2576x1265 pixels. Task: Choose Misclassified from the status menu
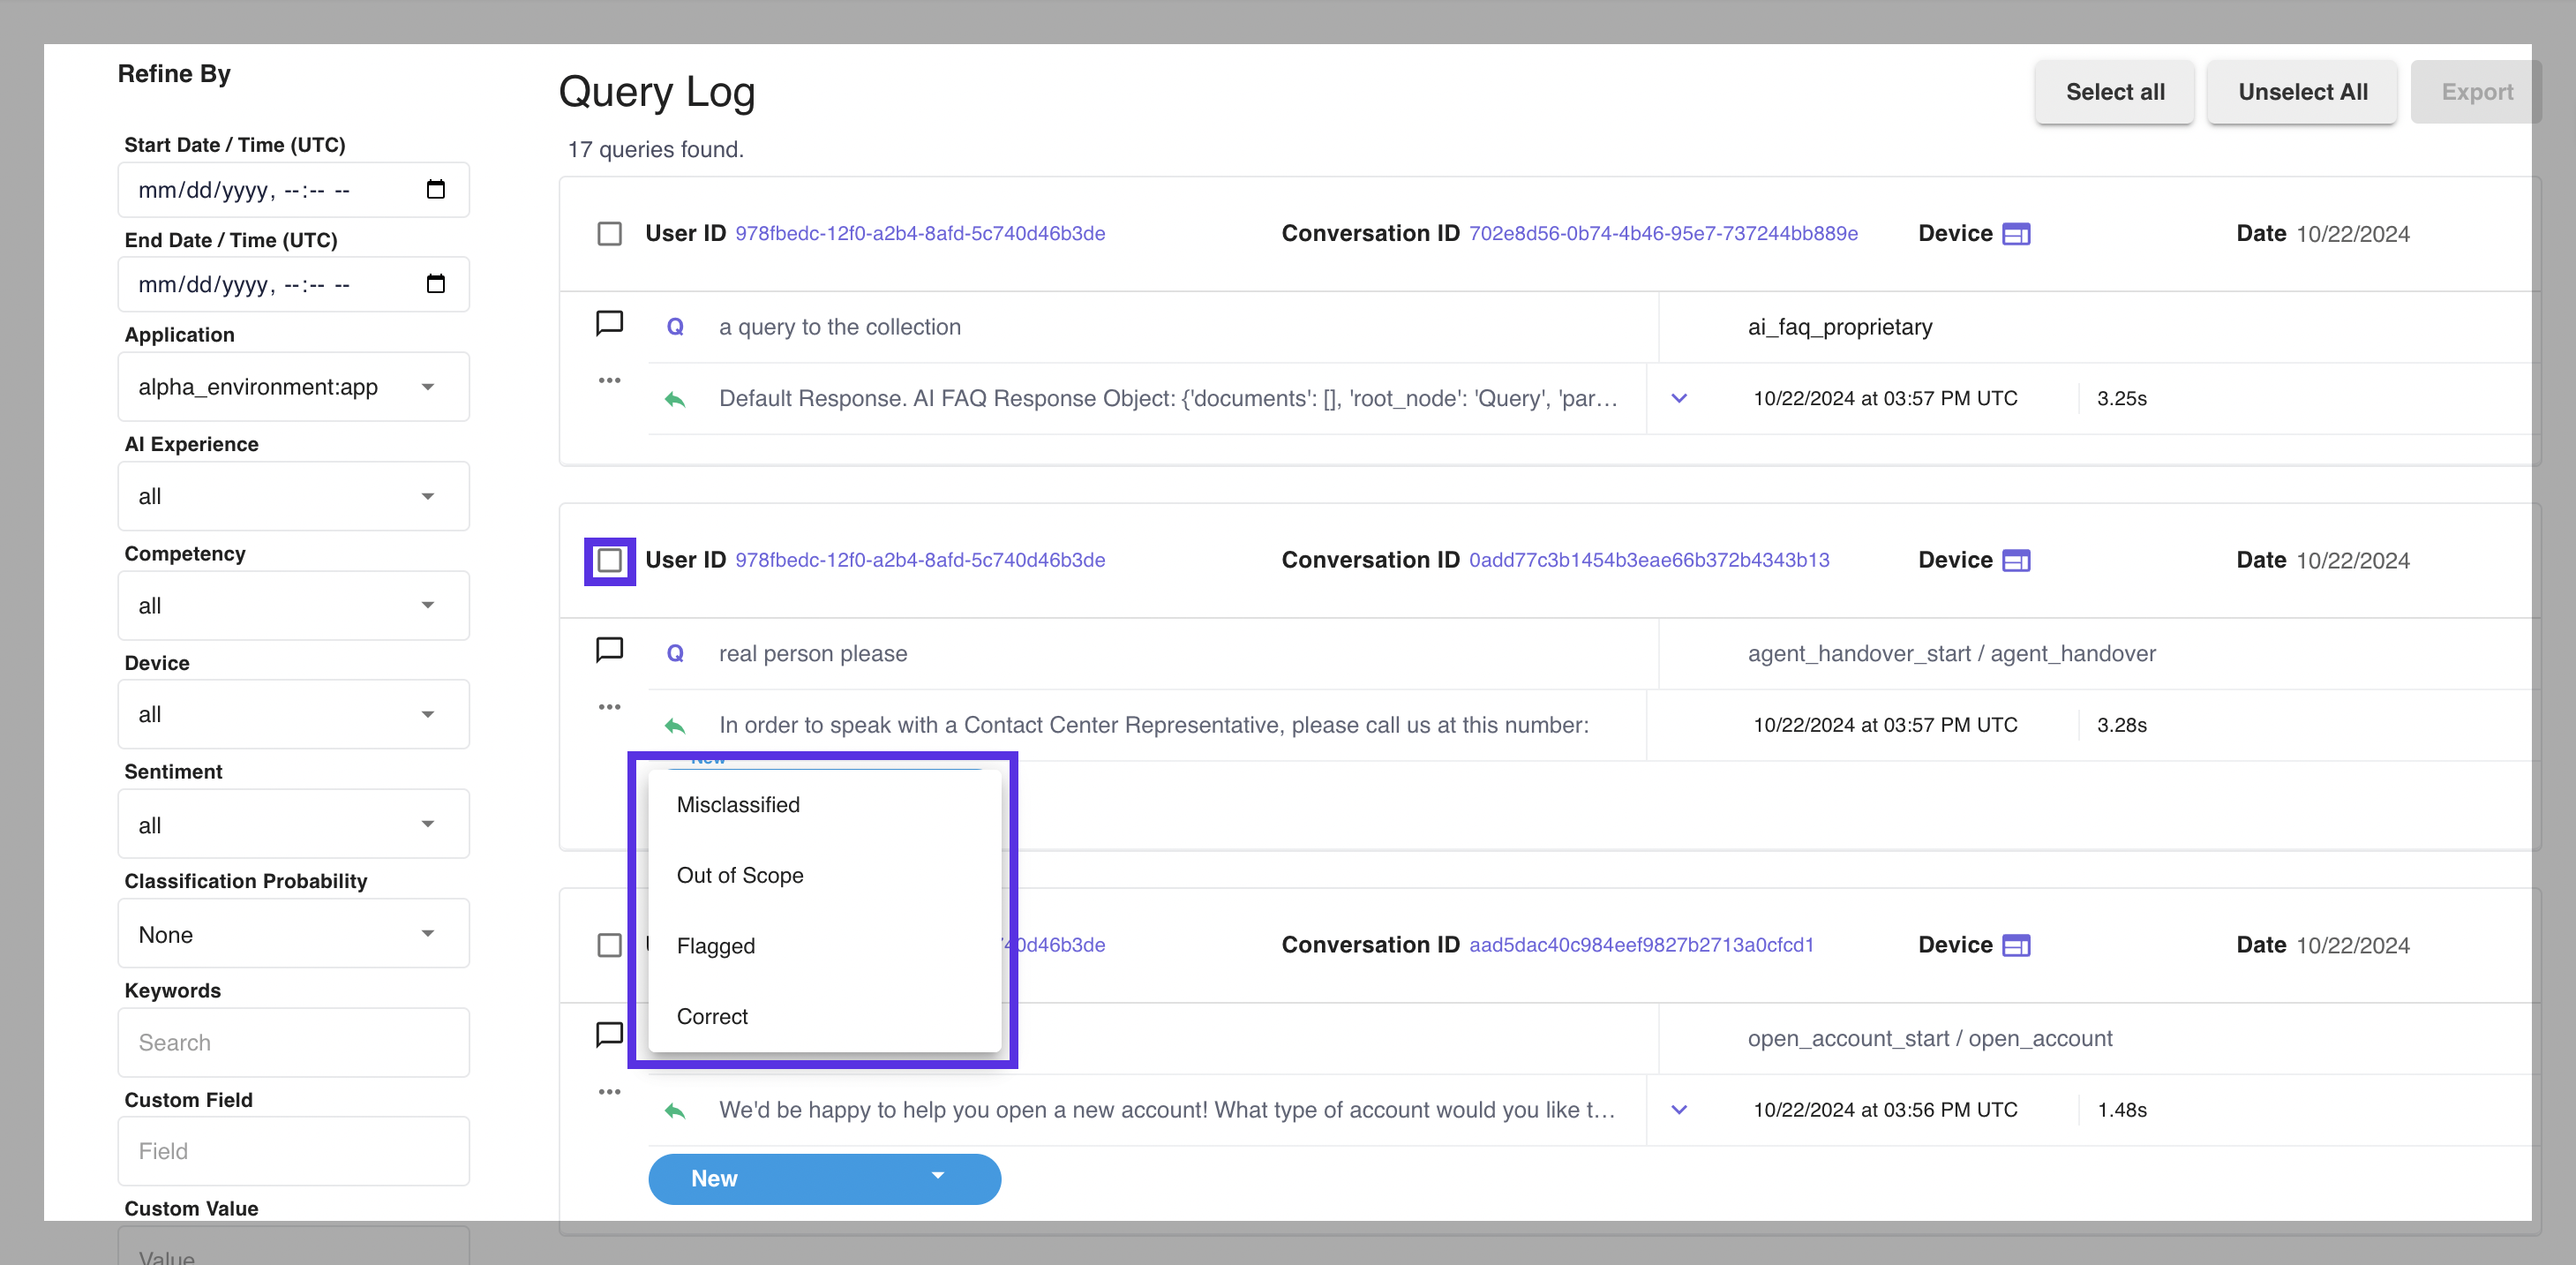(824, 805)
